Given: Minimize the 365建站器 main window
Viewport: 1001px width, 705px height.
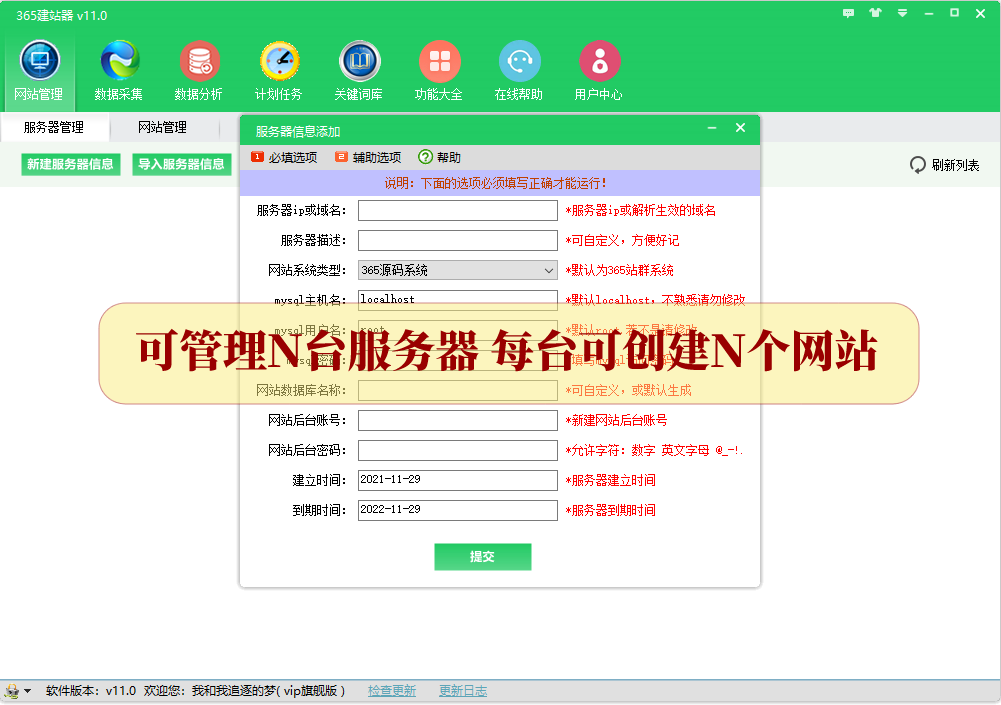Looking at the screenshot, I should tap(929, 13).
